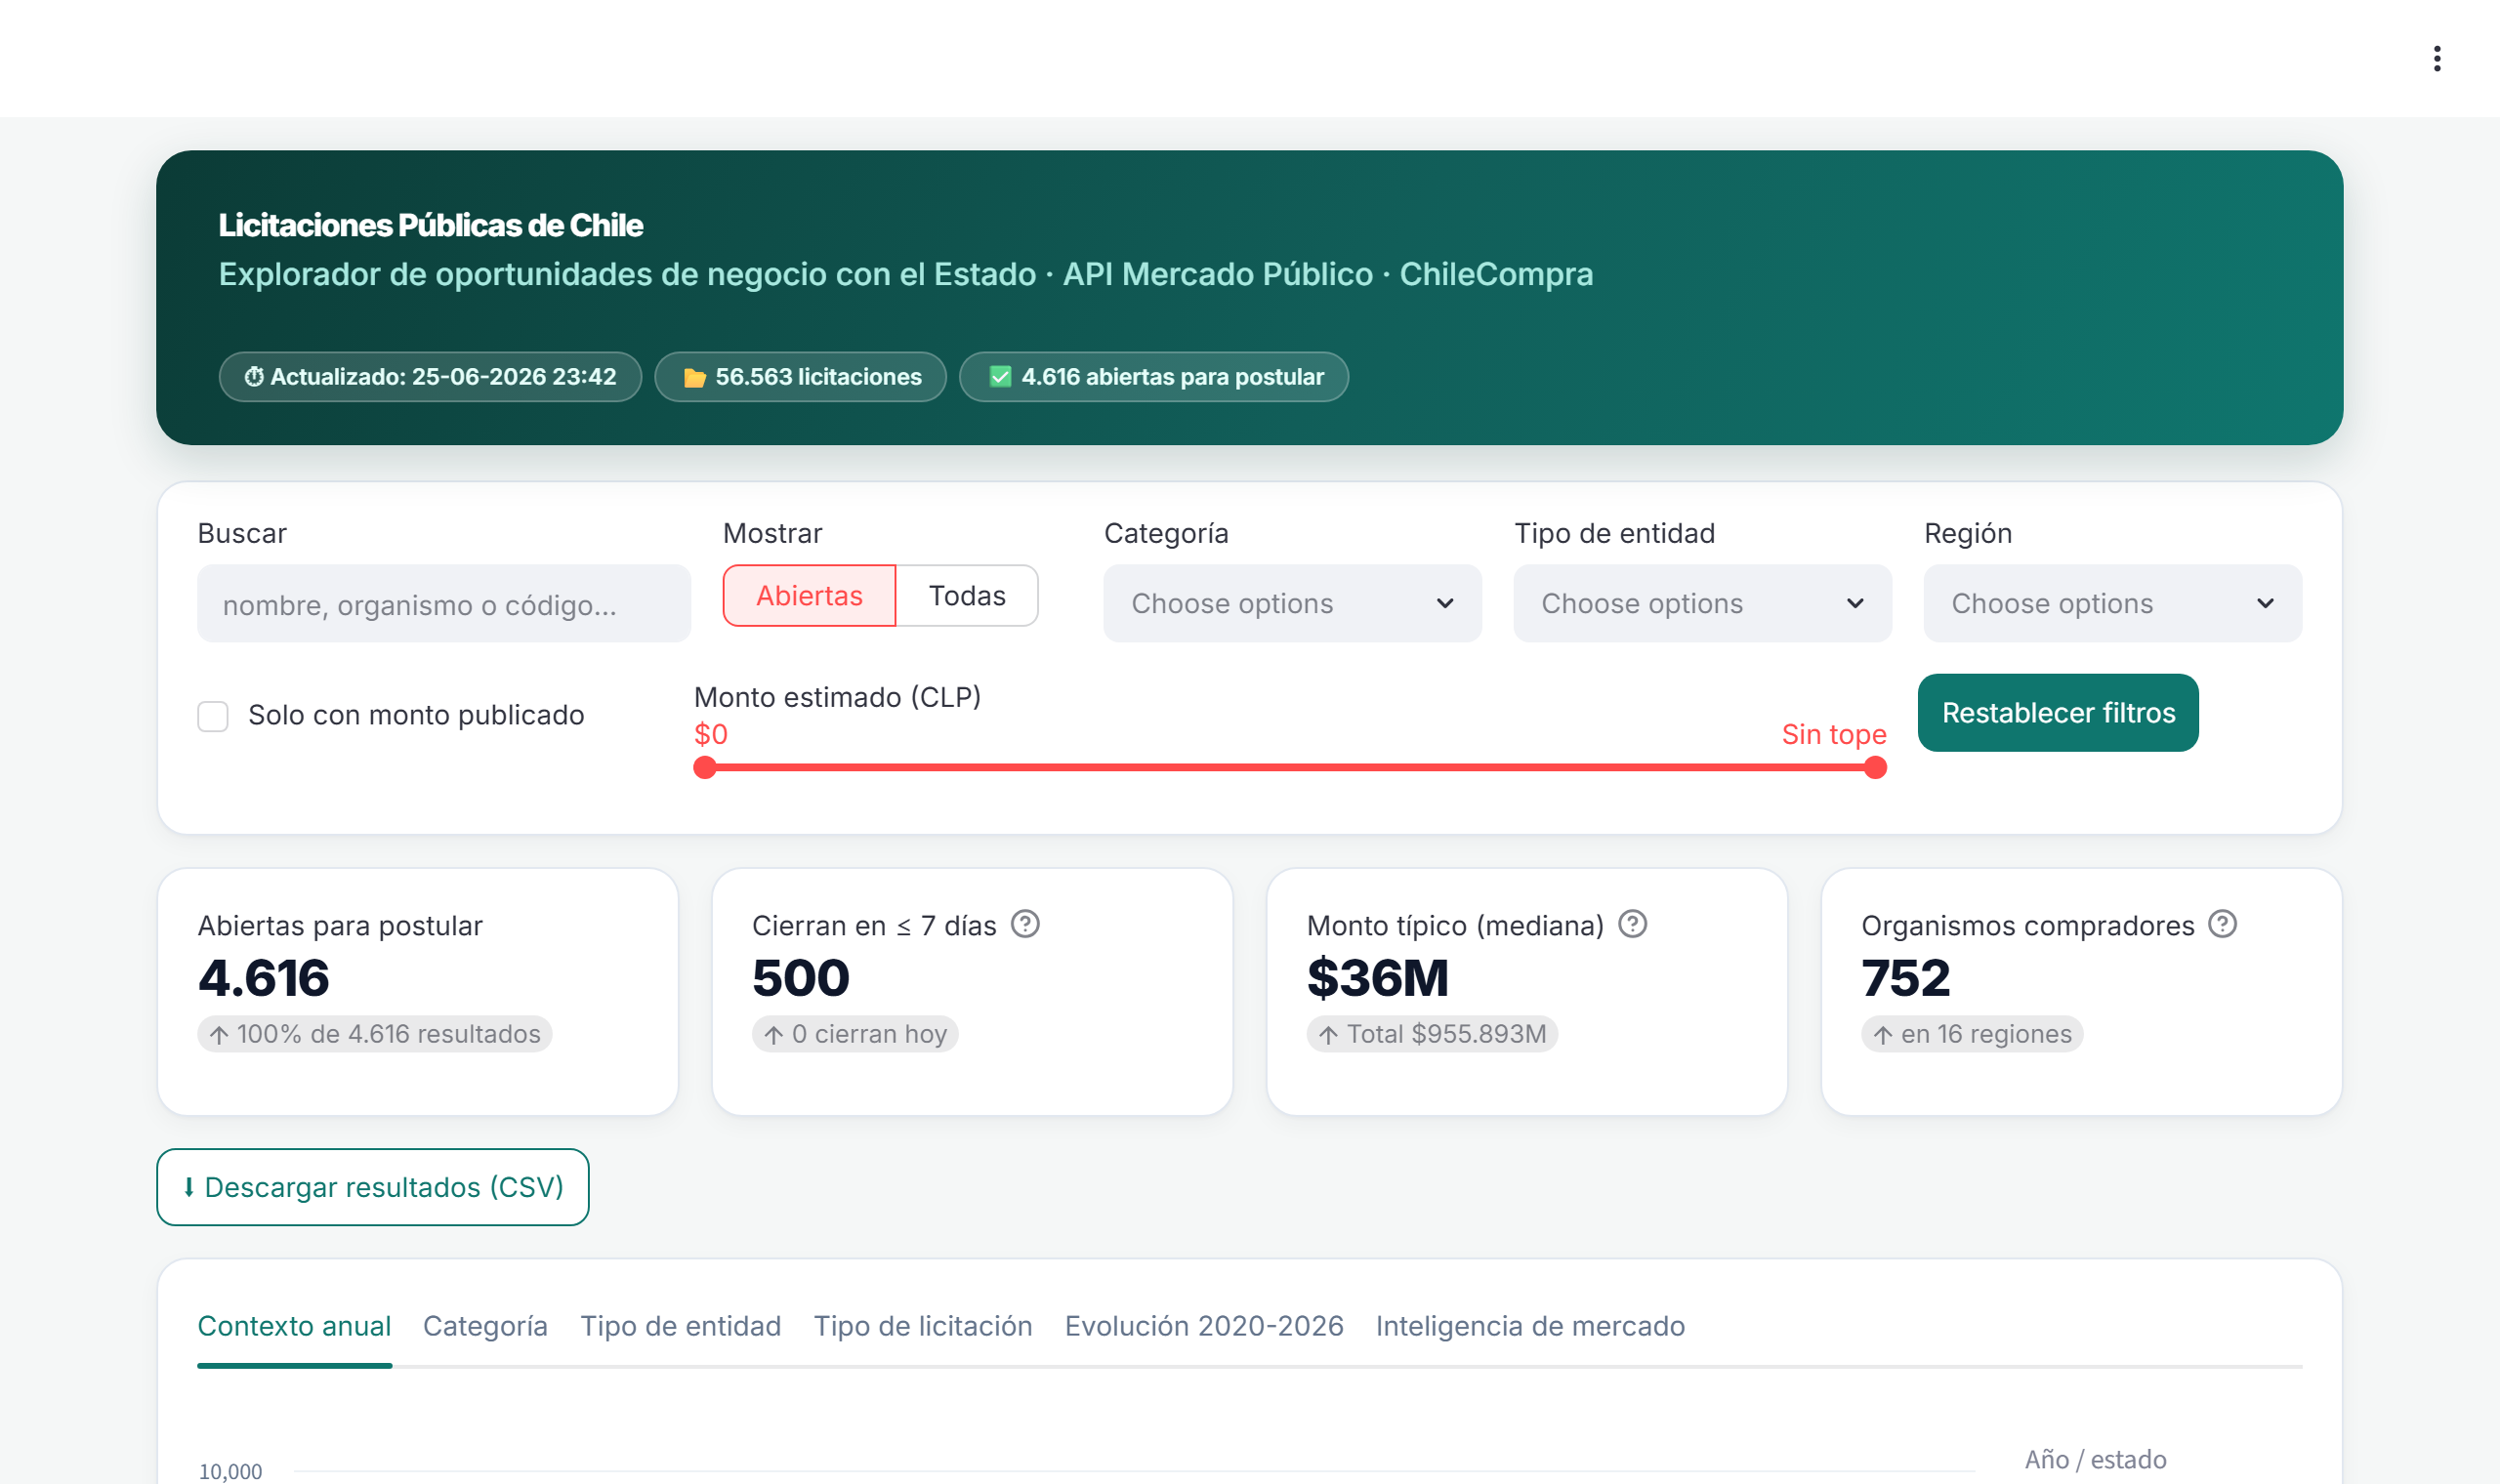Click help icon beside Monto típico (mediana)

coord(1632,924)
